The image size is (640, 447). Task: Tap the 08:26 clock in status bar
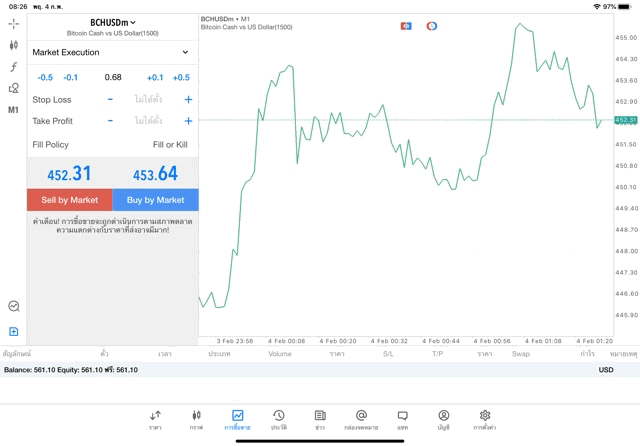click(18, 7)
